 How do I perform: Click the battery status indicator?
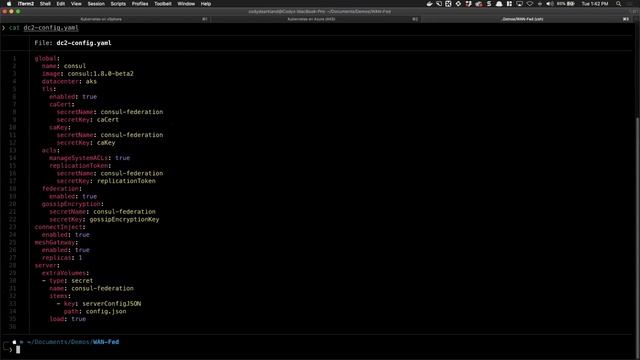[566, 4]
